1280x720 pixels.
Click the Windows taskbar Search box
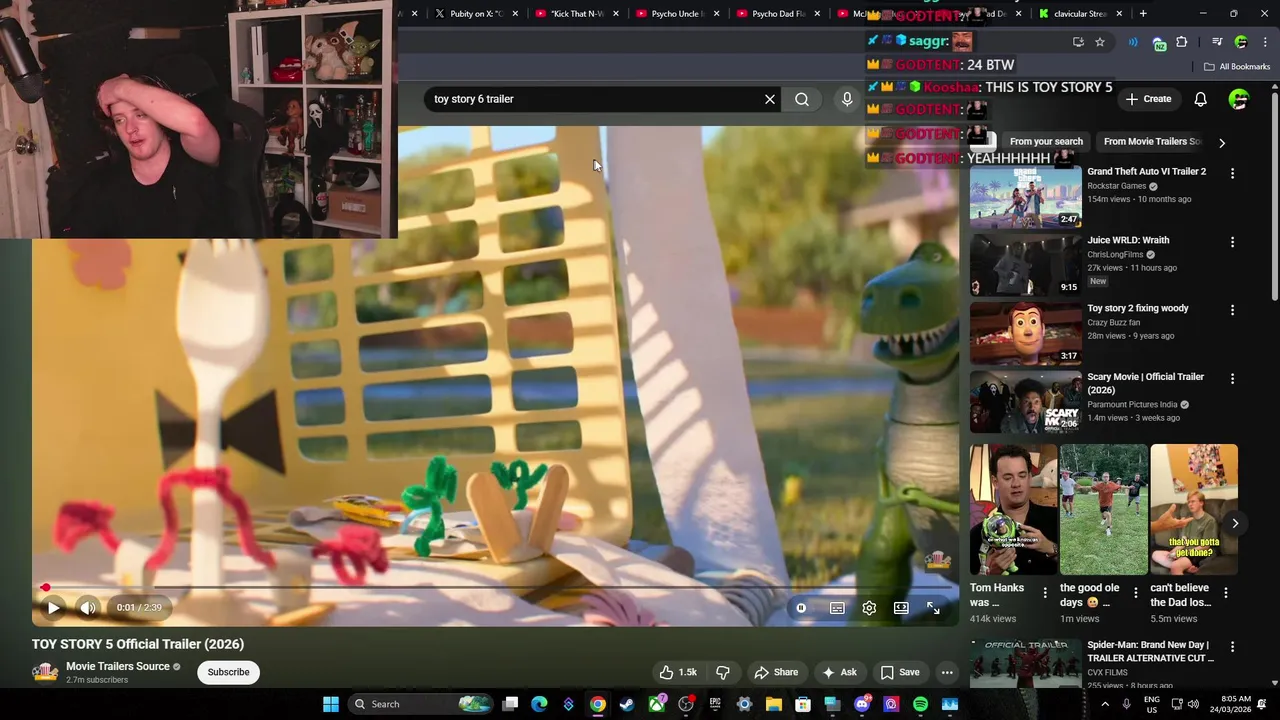click(422, 704)
